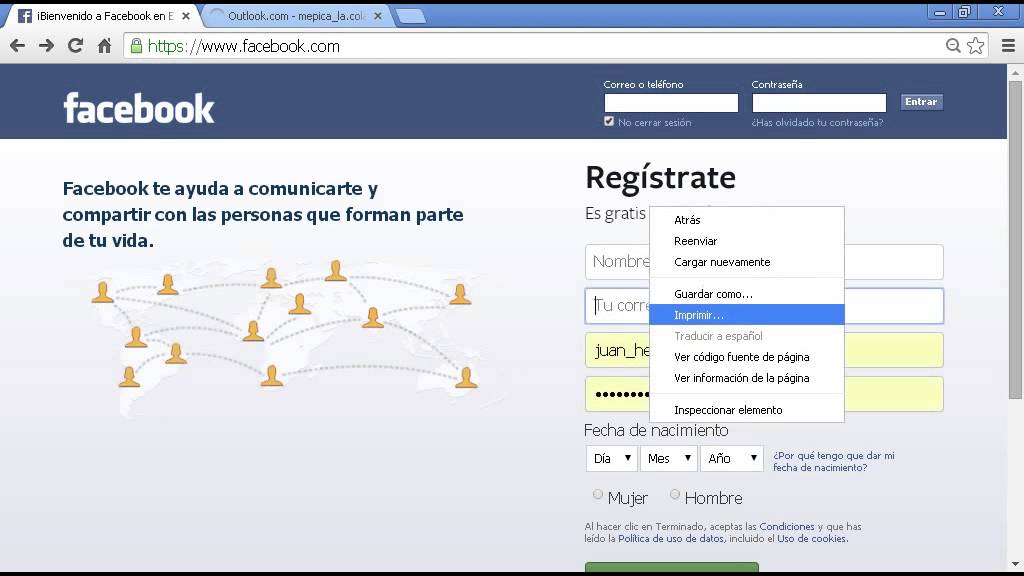Click the green sign-up button at the bottom

point(671,566)
